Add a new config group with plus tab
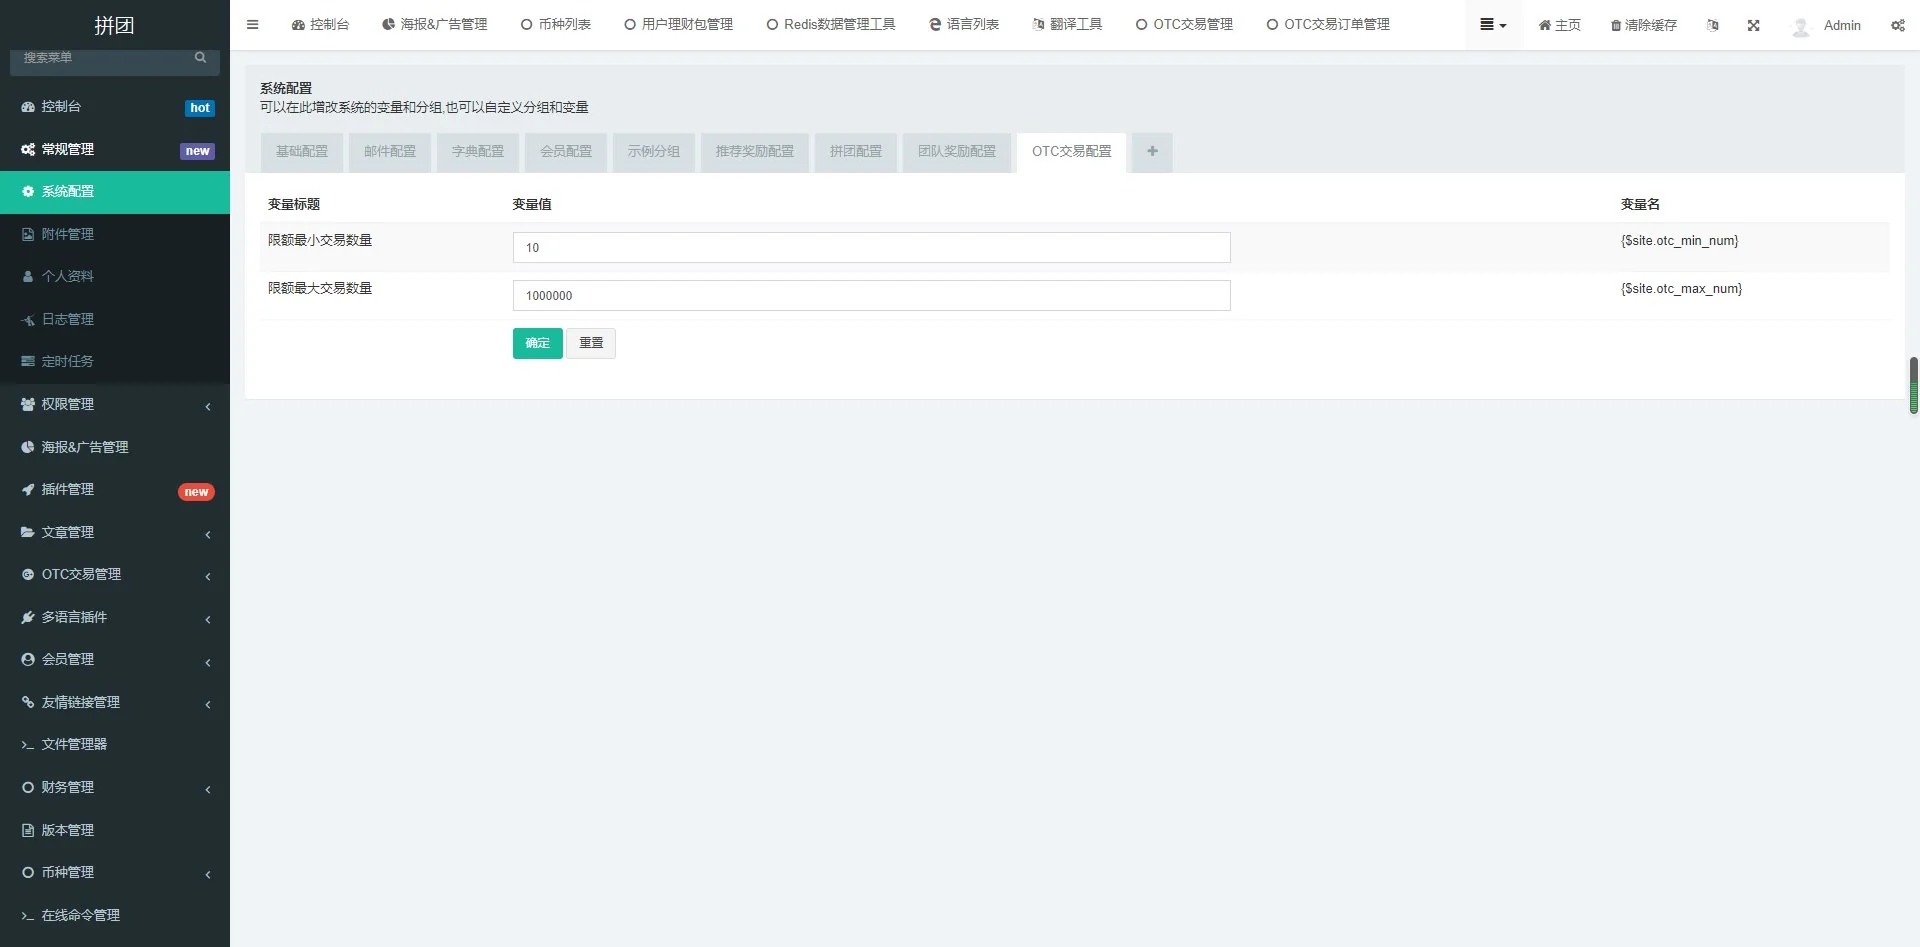Screen dimensions: 1920x947 pos(1152,152)
